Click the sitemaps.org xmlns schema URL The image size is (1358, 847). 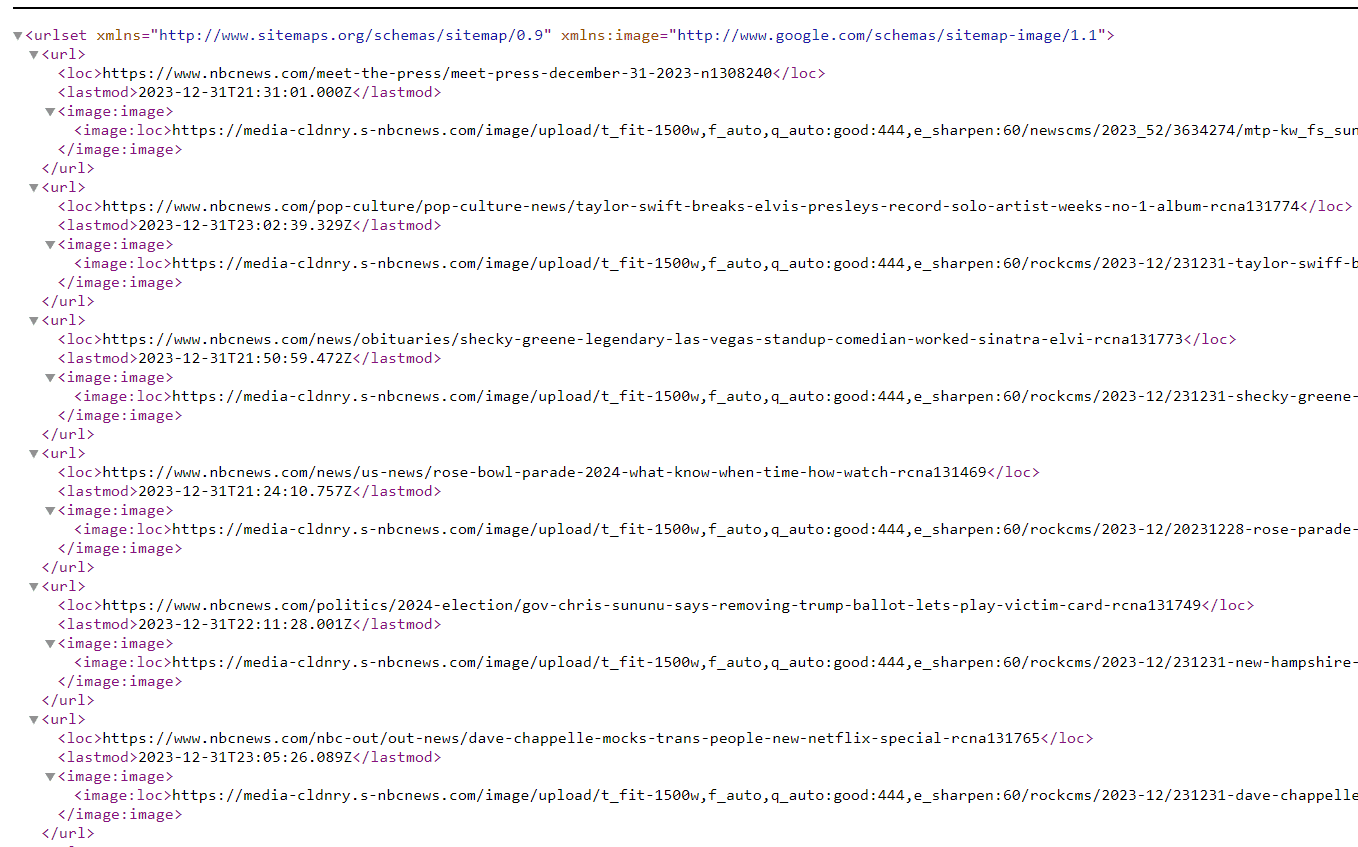pos(355,36)
